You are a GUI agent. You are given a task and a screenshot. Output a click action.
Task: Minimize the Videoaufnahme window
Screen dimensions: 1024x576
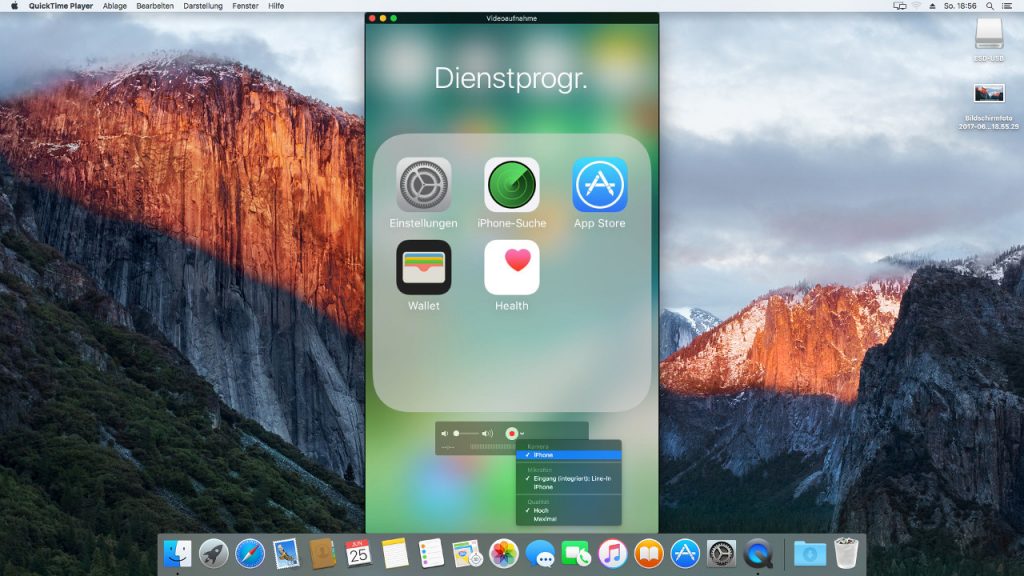pyautogui.click(x=383, y=18)
